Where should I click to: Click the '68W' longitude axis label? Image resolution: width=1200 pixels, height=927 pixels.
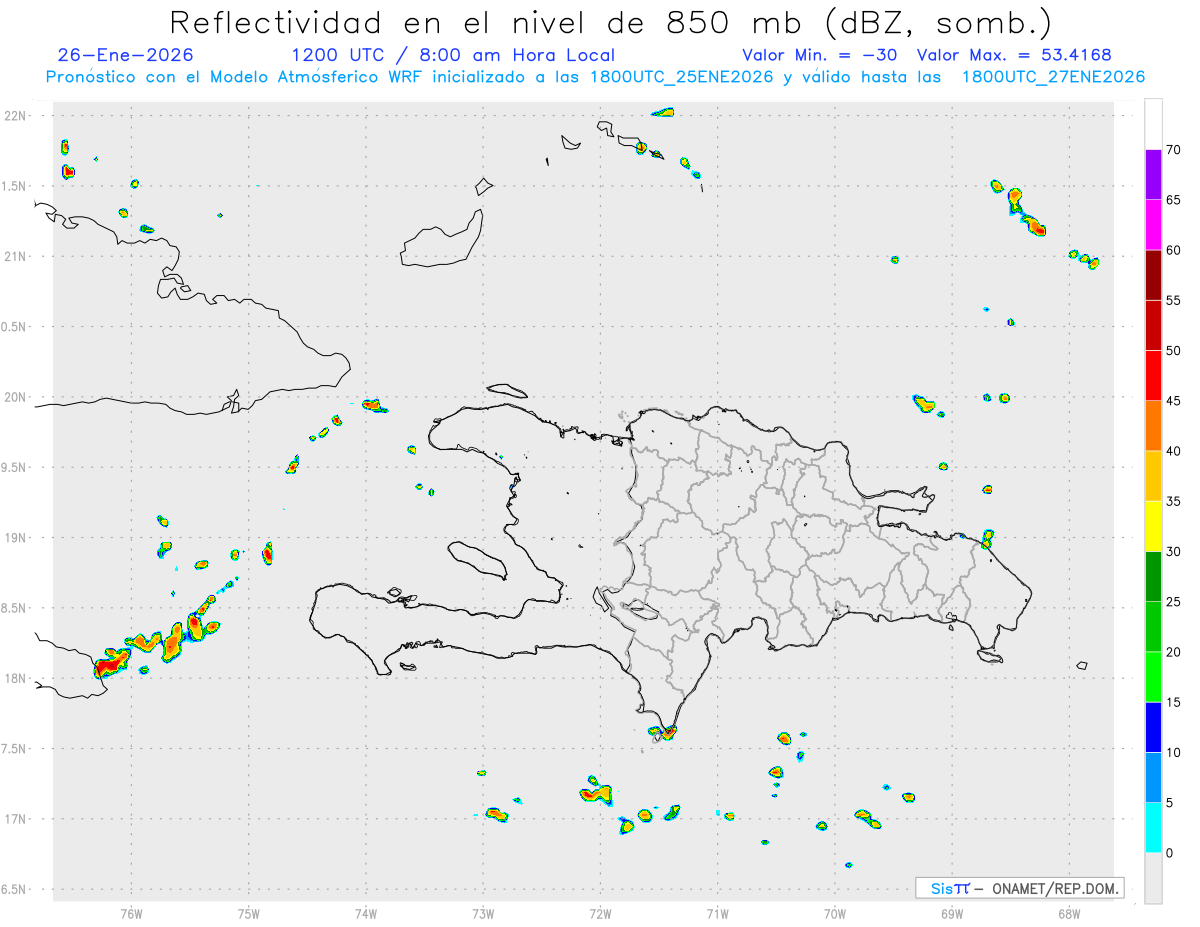[1069, 914]
